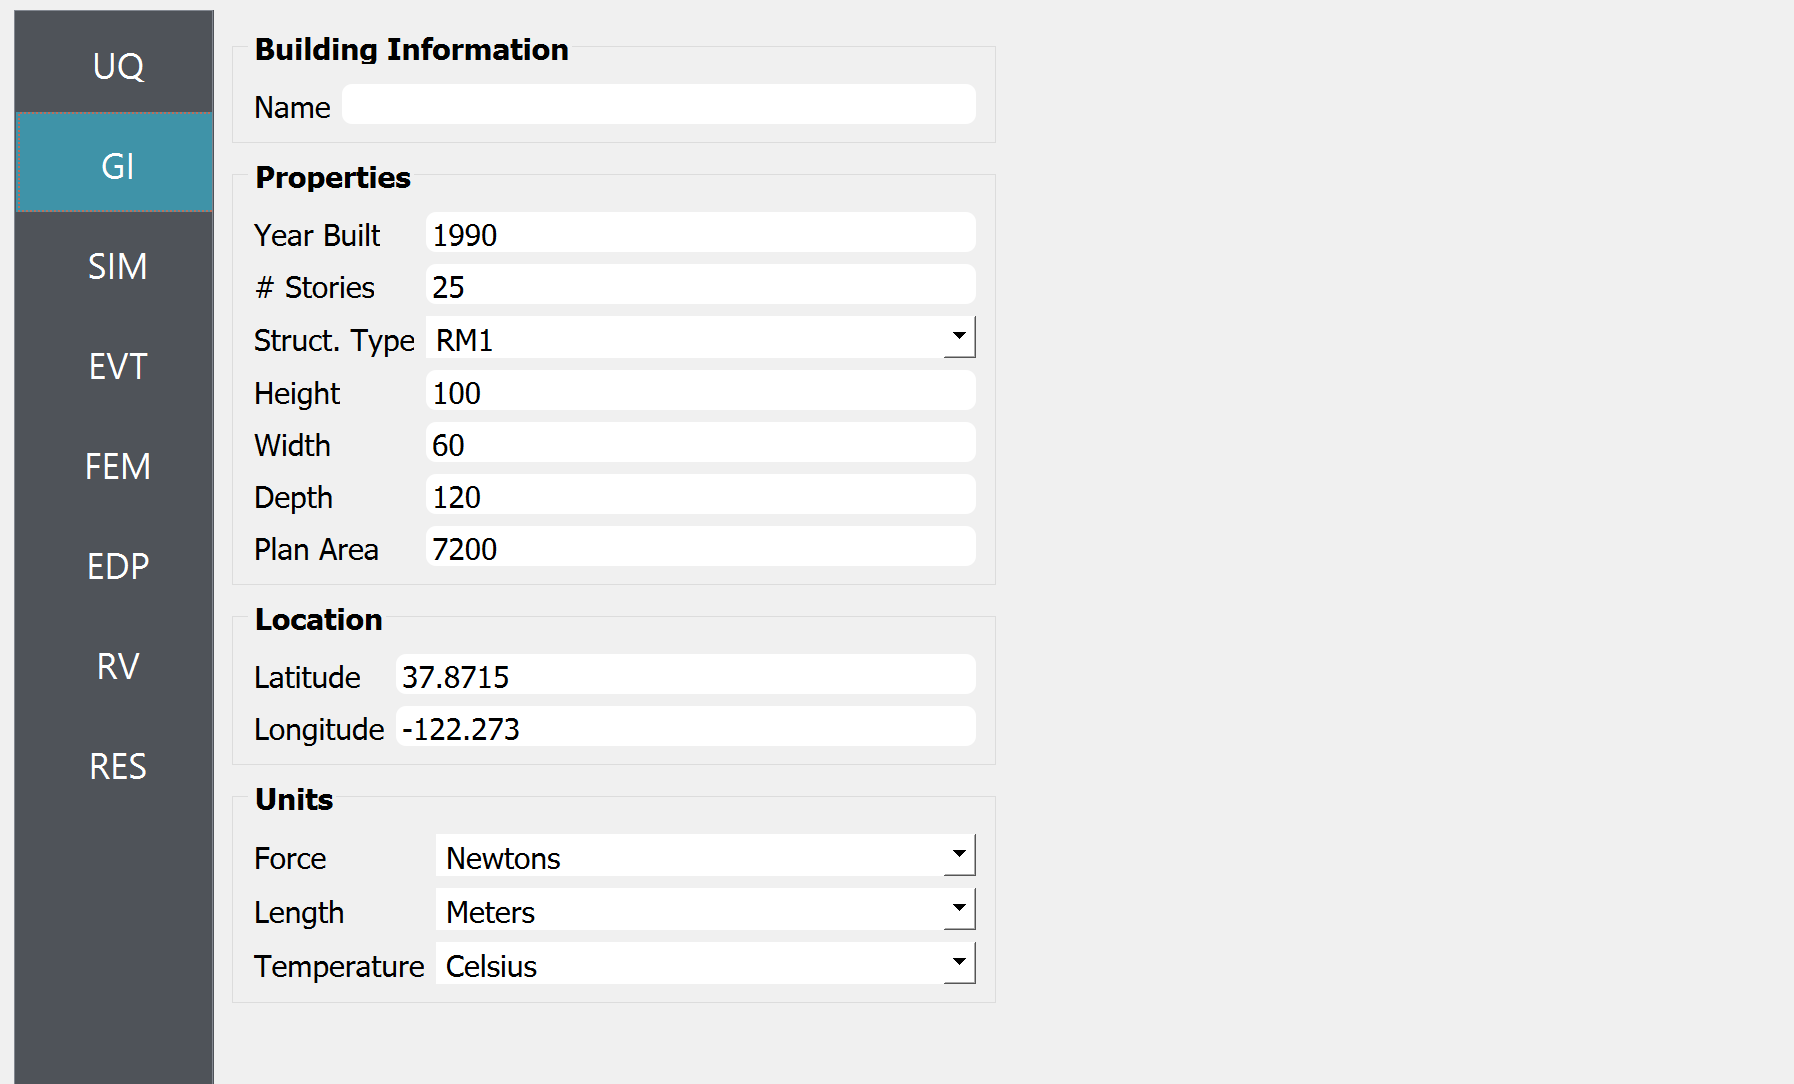Click the building Name input field

pos(659,105)
